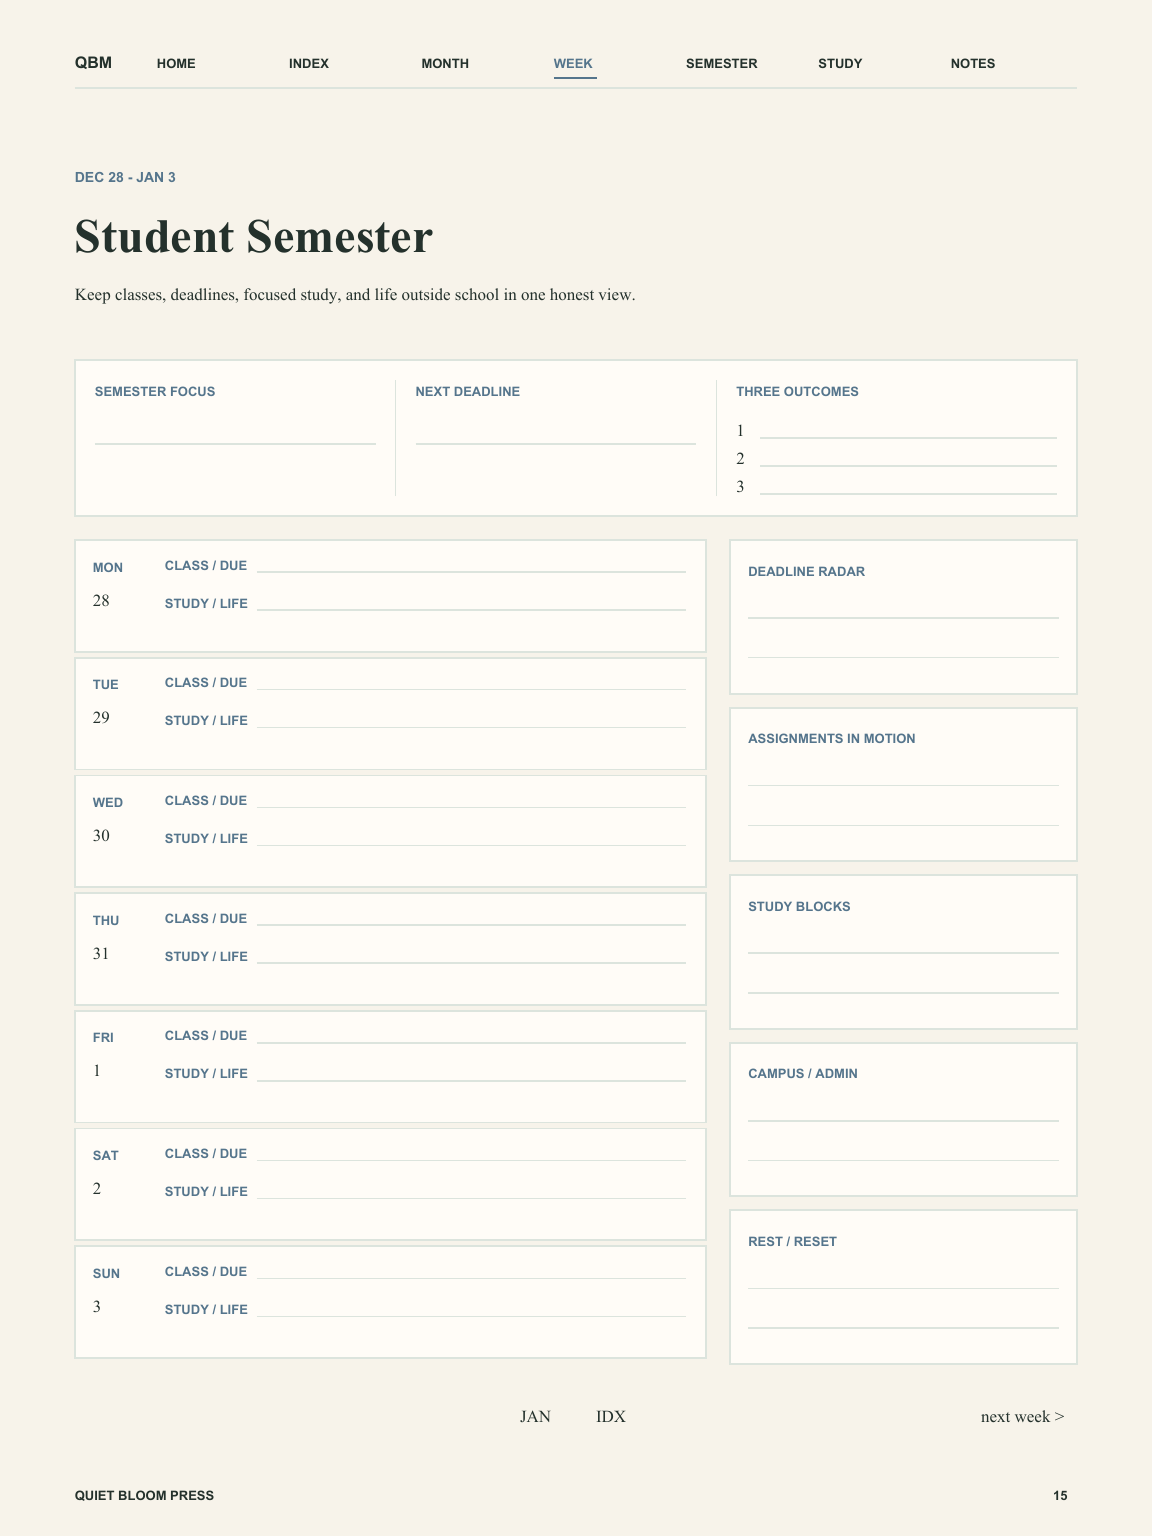Open the IDX link at the bottom

[x=611, y=1416]
